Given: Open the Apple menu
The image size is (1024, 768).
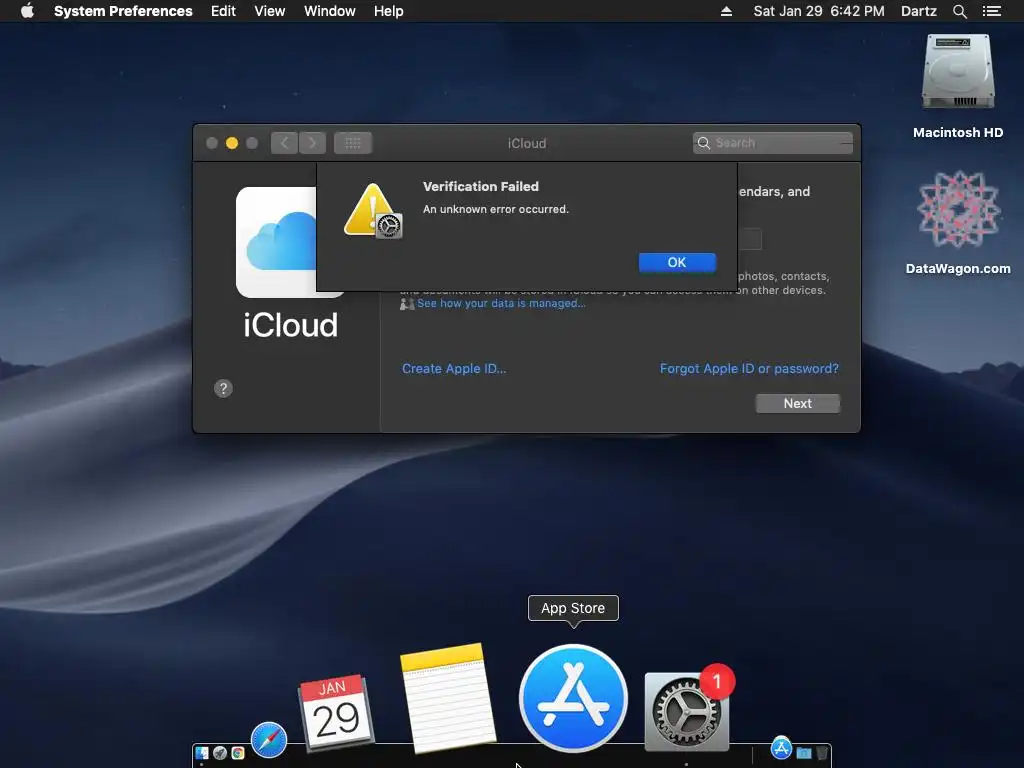Looking at the screenshot, I should [x=27, y=11].
